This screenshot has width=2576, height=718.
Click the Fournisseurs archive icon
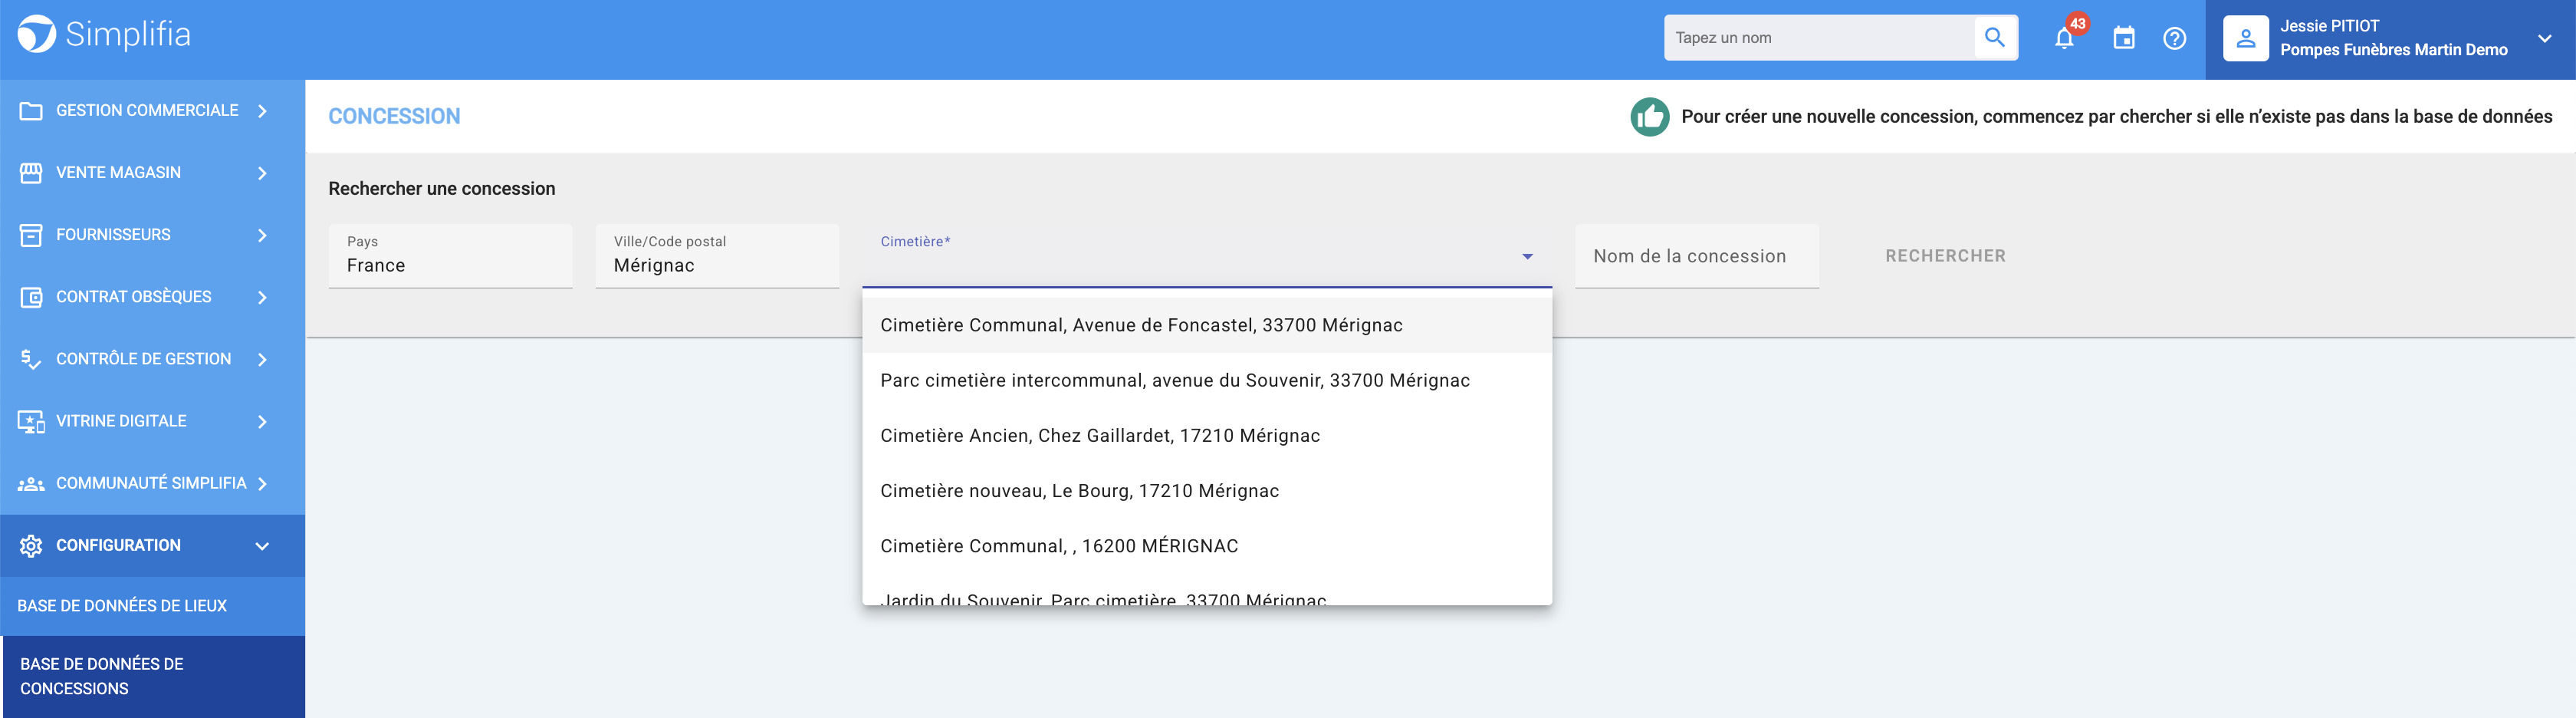(31, 235)
